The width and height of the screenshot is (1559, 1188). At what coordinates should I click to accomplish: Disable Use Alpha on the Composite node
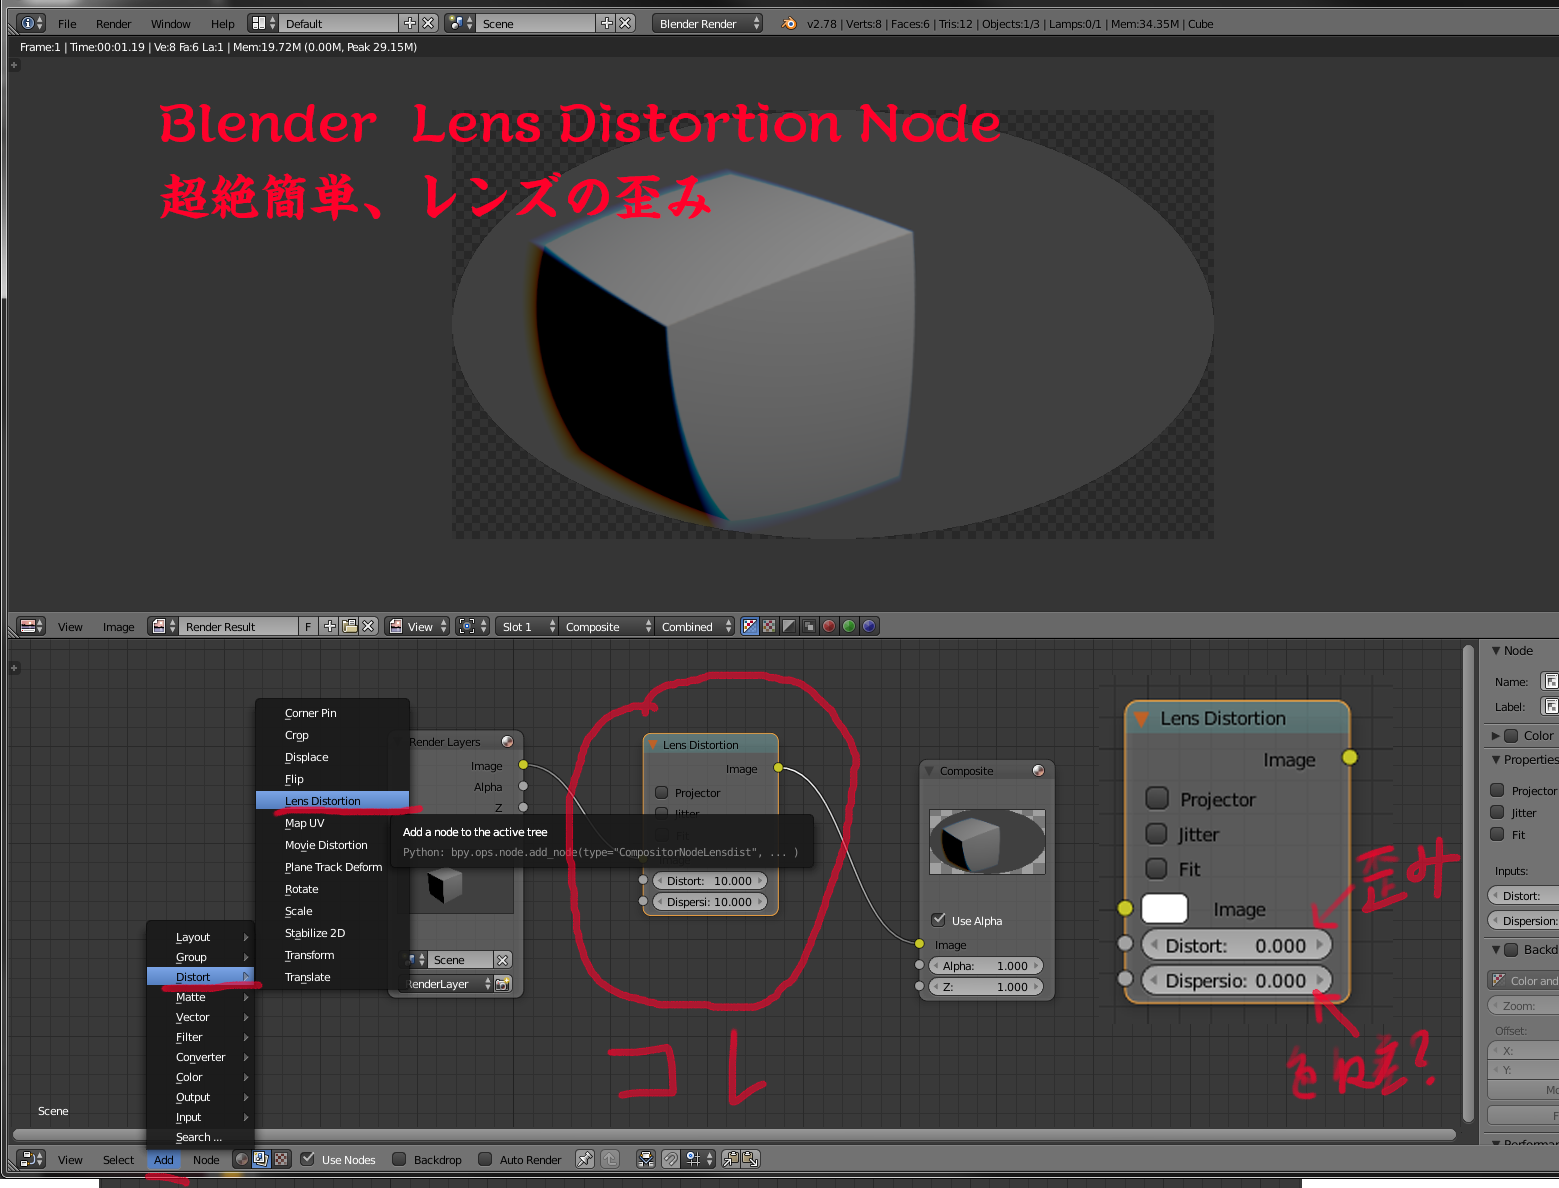point(938,919)
